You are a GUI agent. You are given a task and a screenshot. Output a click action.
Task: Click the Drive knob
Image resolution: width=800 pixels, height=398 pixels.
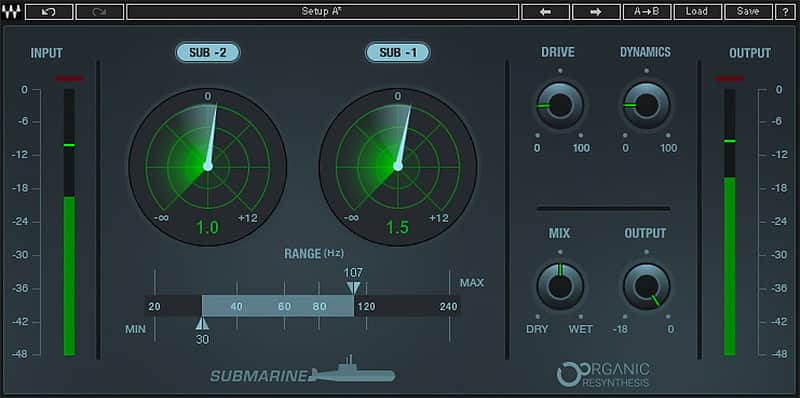(x=560, y=106)
